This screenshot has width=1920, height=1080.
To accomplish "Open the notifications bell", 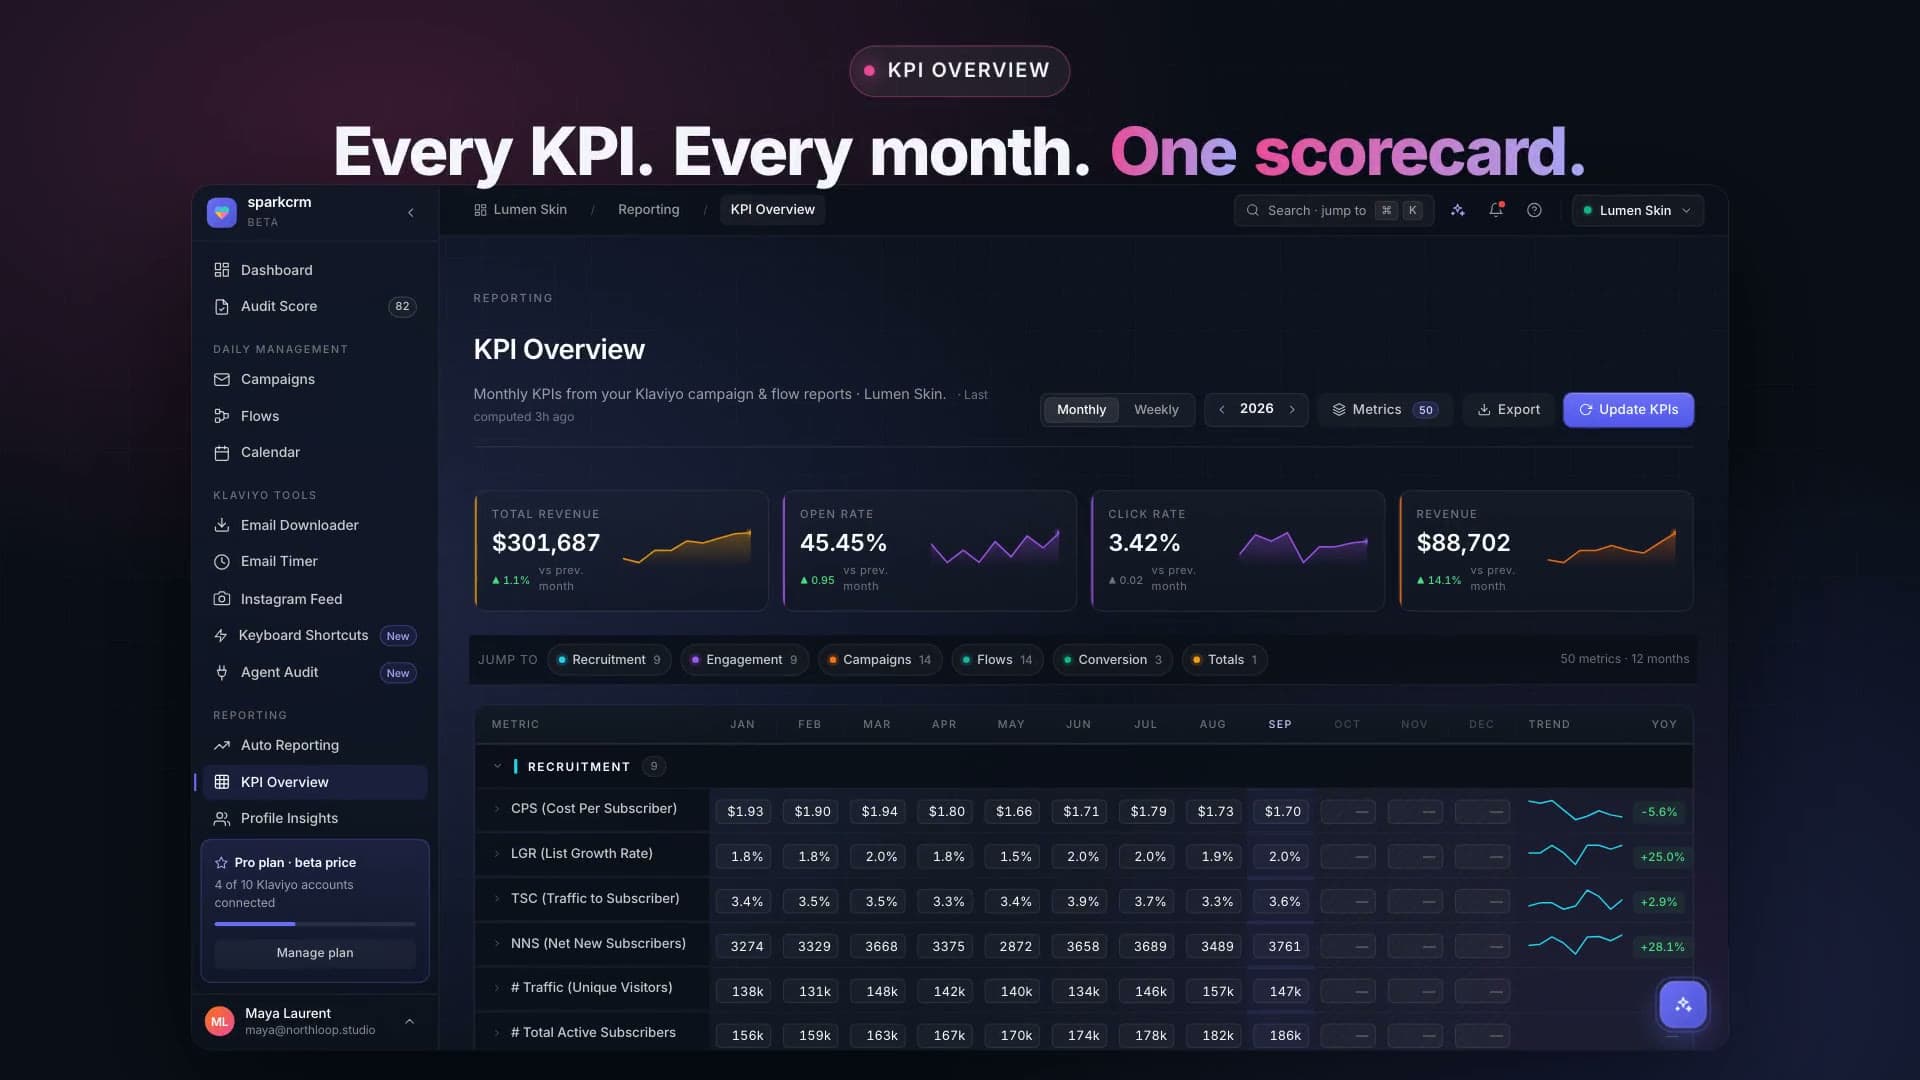I will [x=1496, y=210].
